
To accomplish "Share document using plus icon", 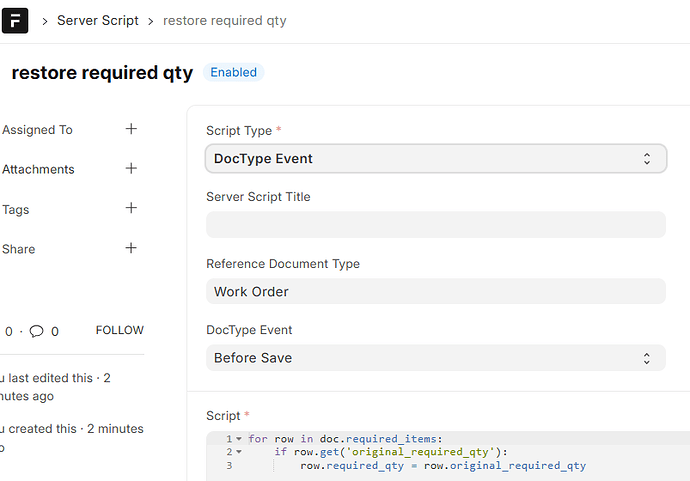I will 131,248.
